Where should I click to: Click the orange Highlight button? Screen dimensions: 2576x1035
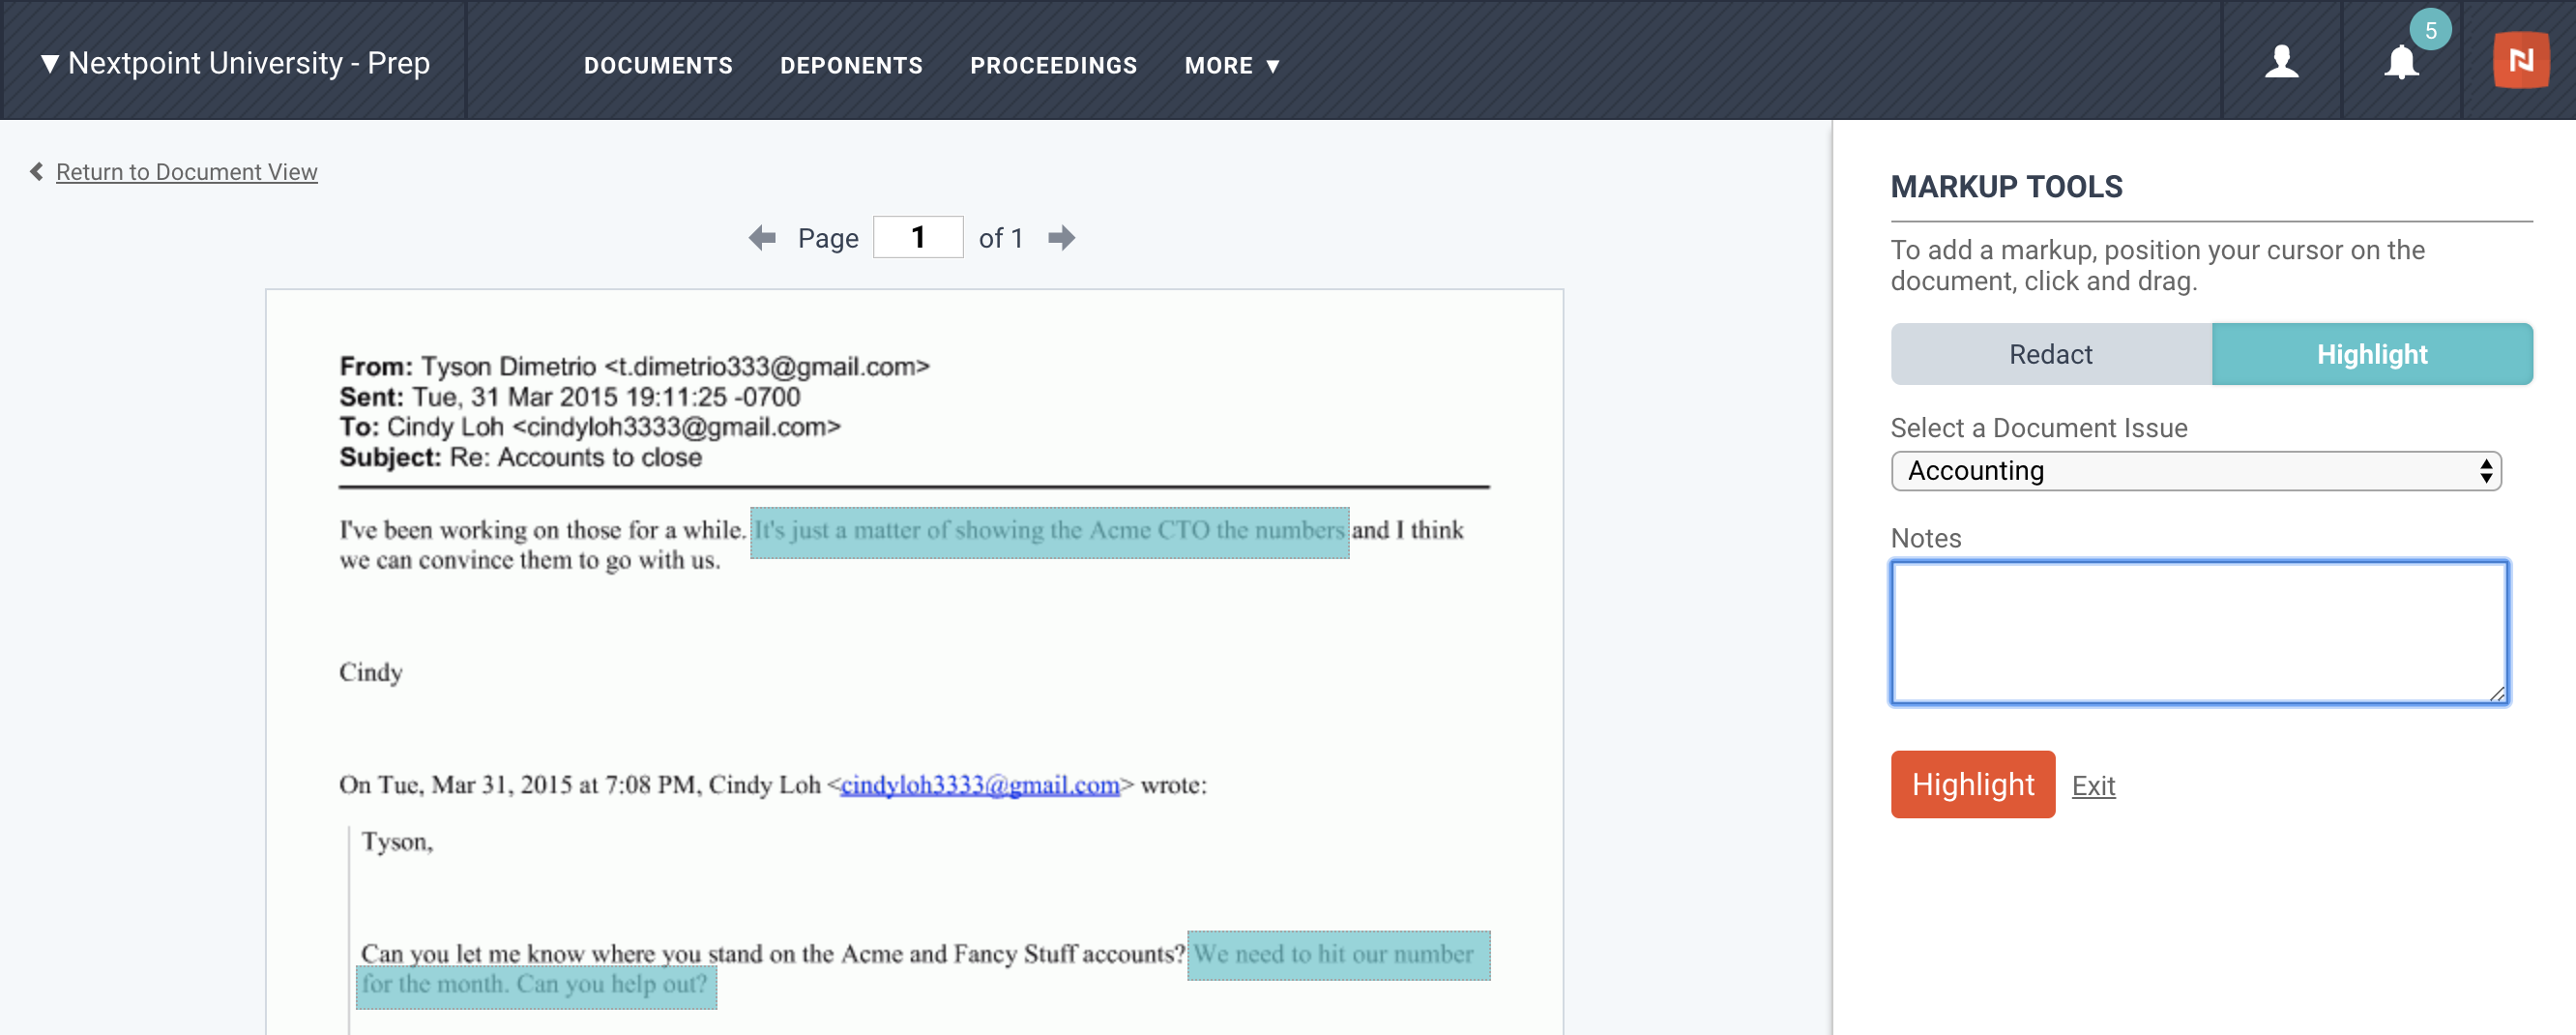(1972, 785)
